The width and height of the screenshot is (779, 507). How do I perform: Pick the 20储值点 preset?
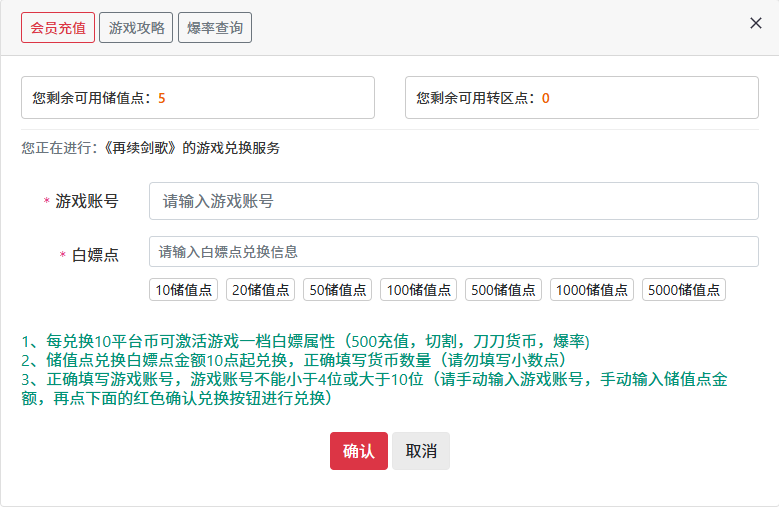[x=261, y=290]
